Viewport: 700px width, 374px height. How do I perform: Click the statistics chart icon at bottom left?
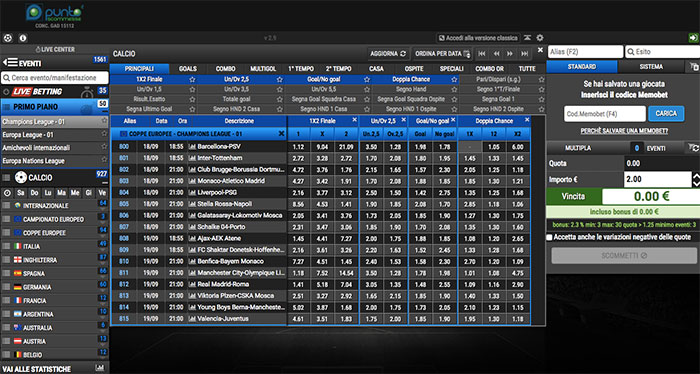pos(100,368)
